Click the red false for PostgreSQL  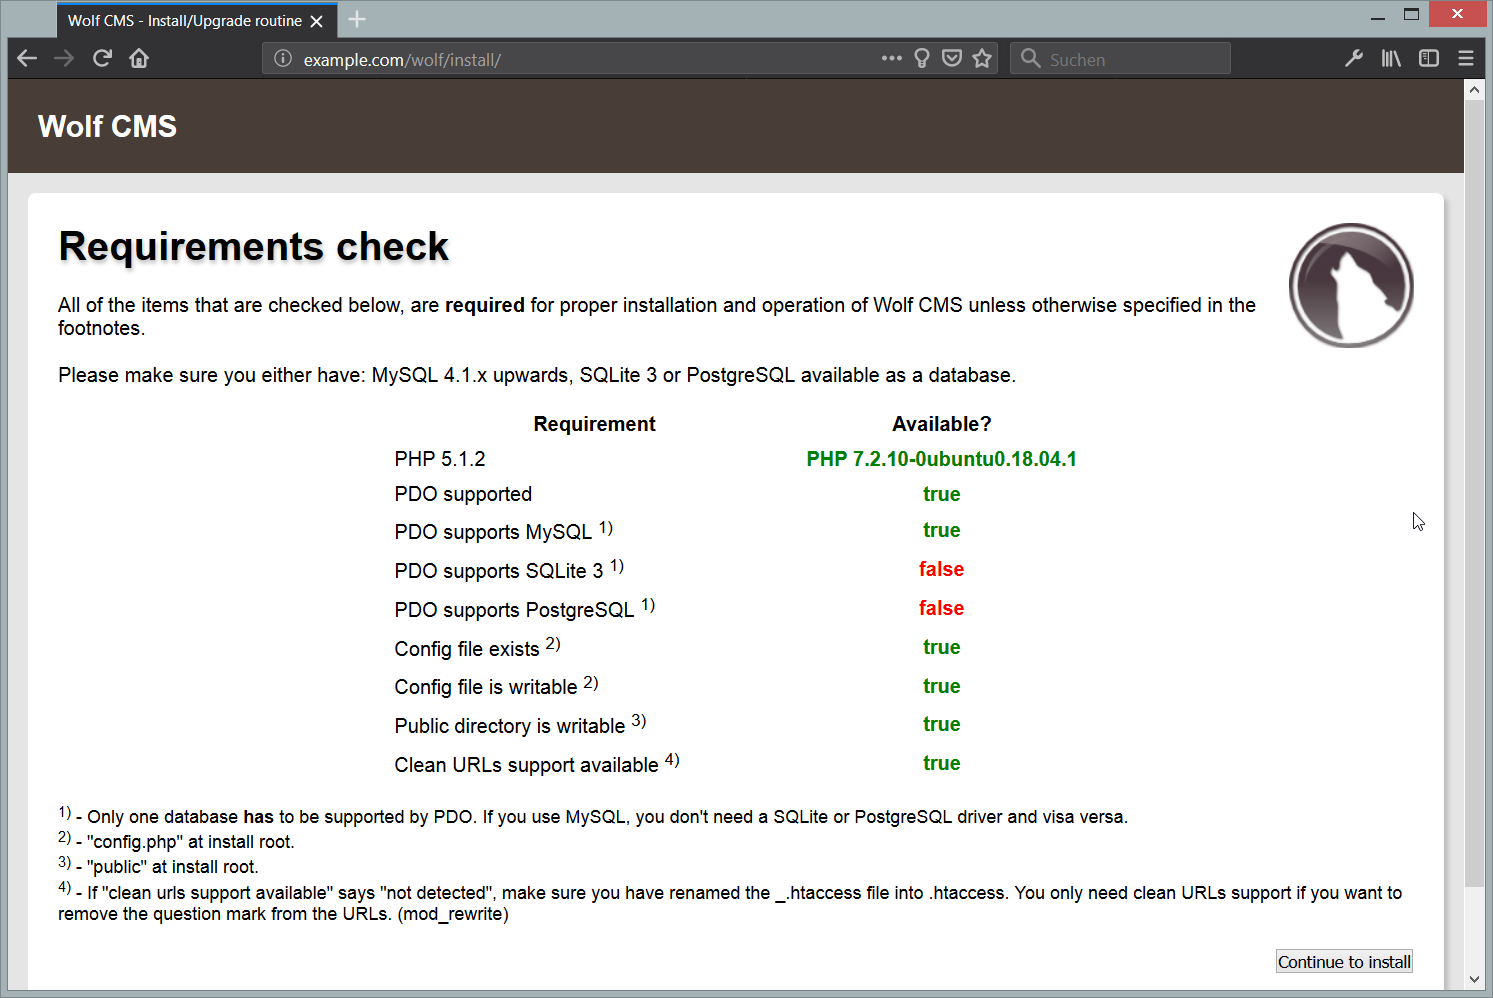[941, 608]
